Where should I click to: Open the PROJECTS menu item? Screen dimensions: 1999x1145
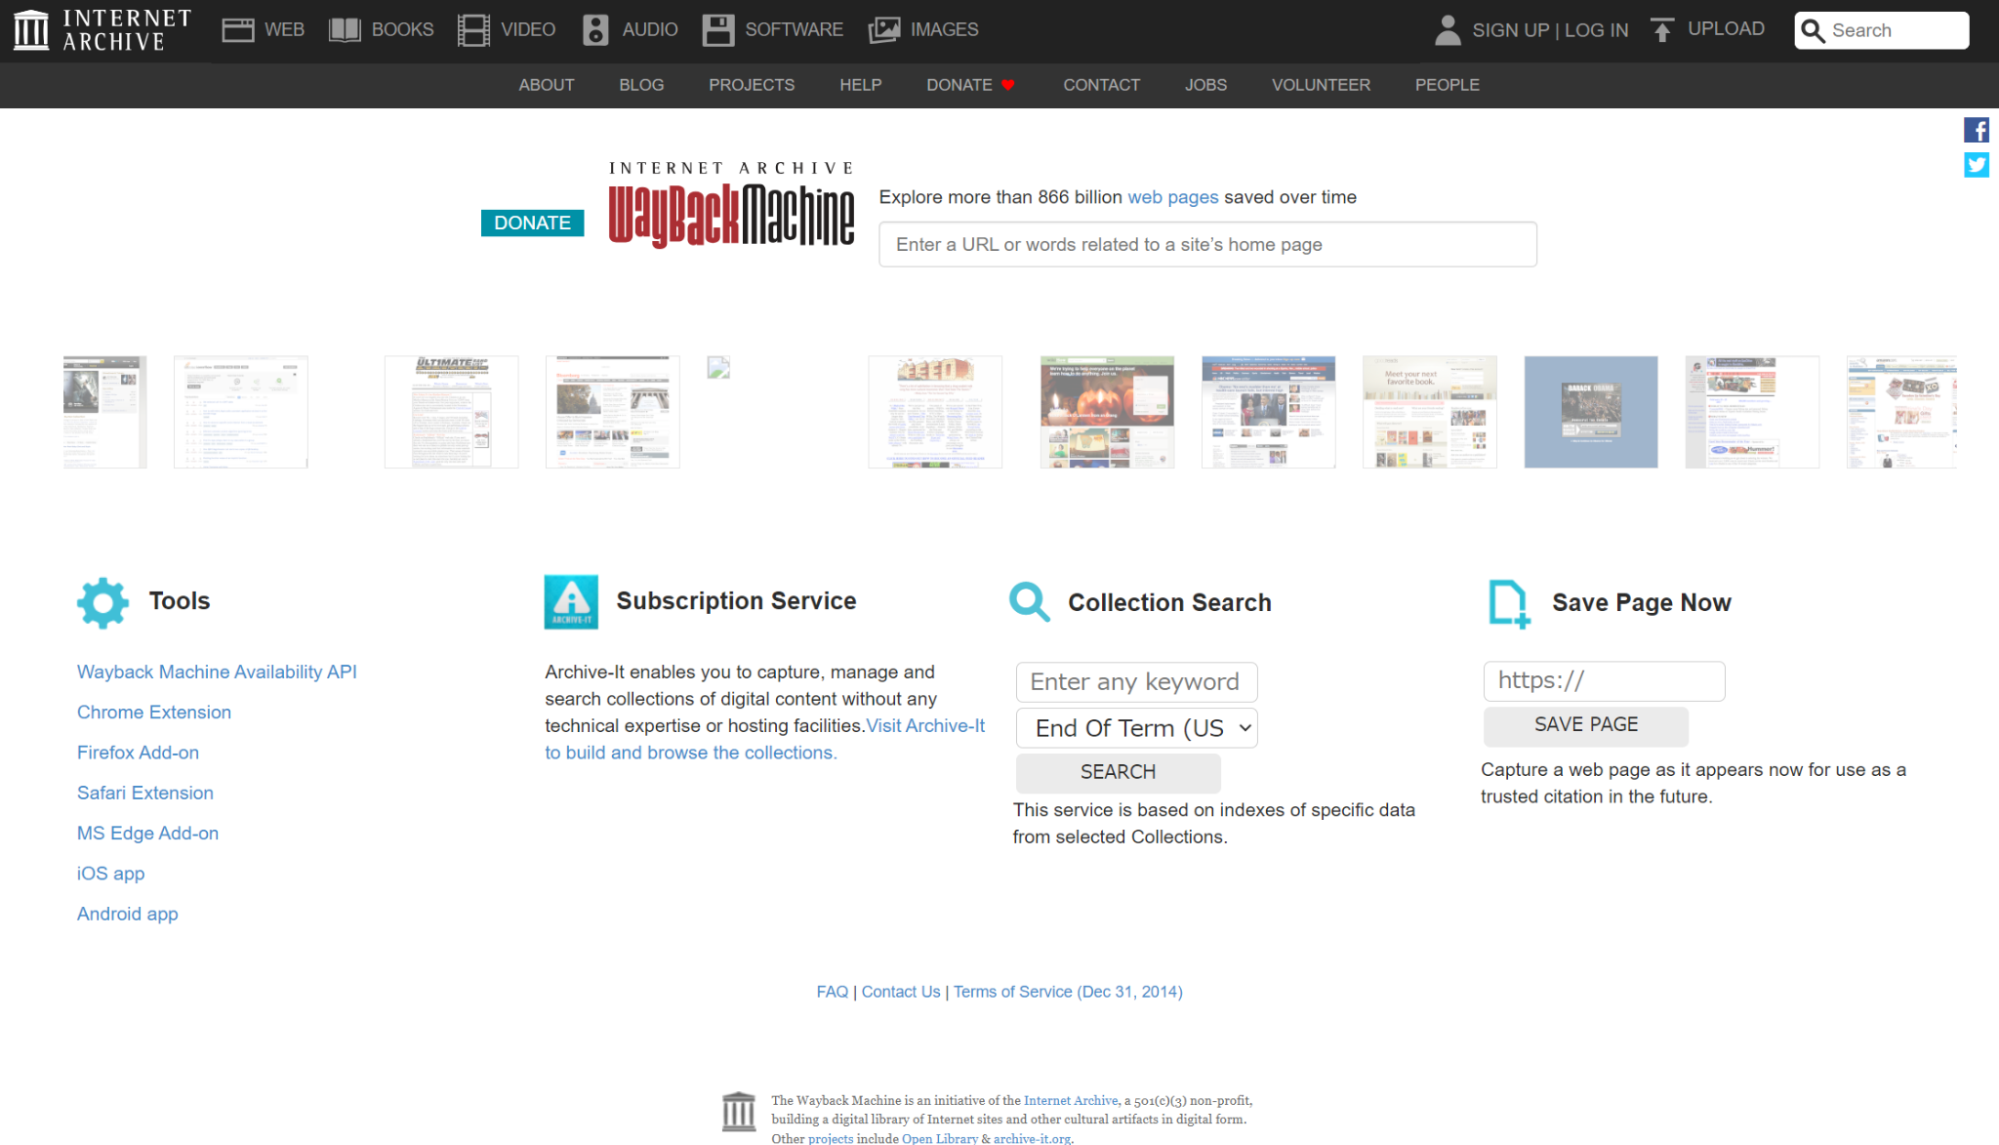pyautogui.click(x=751, y=85)
